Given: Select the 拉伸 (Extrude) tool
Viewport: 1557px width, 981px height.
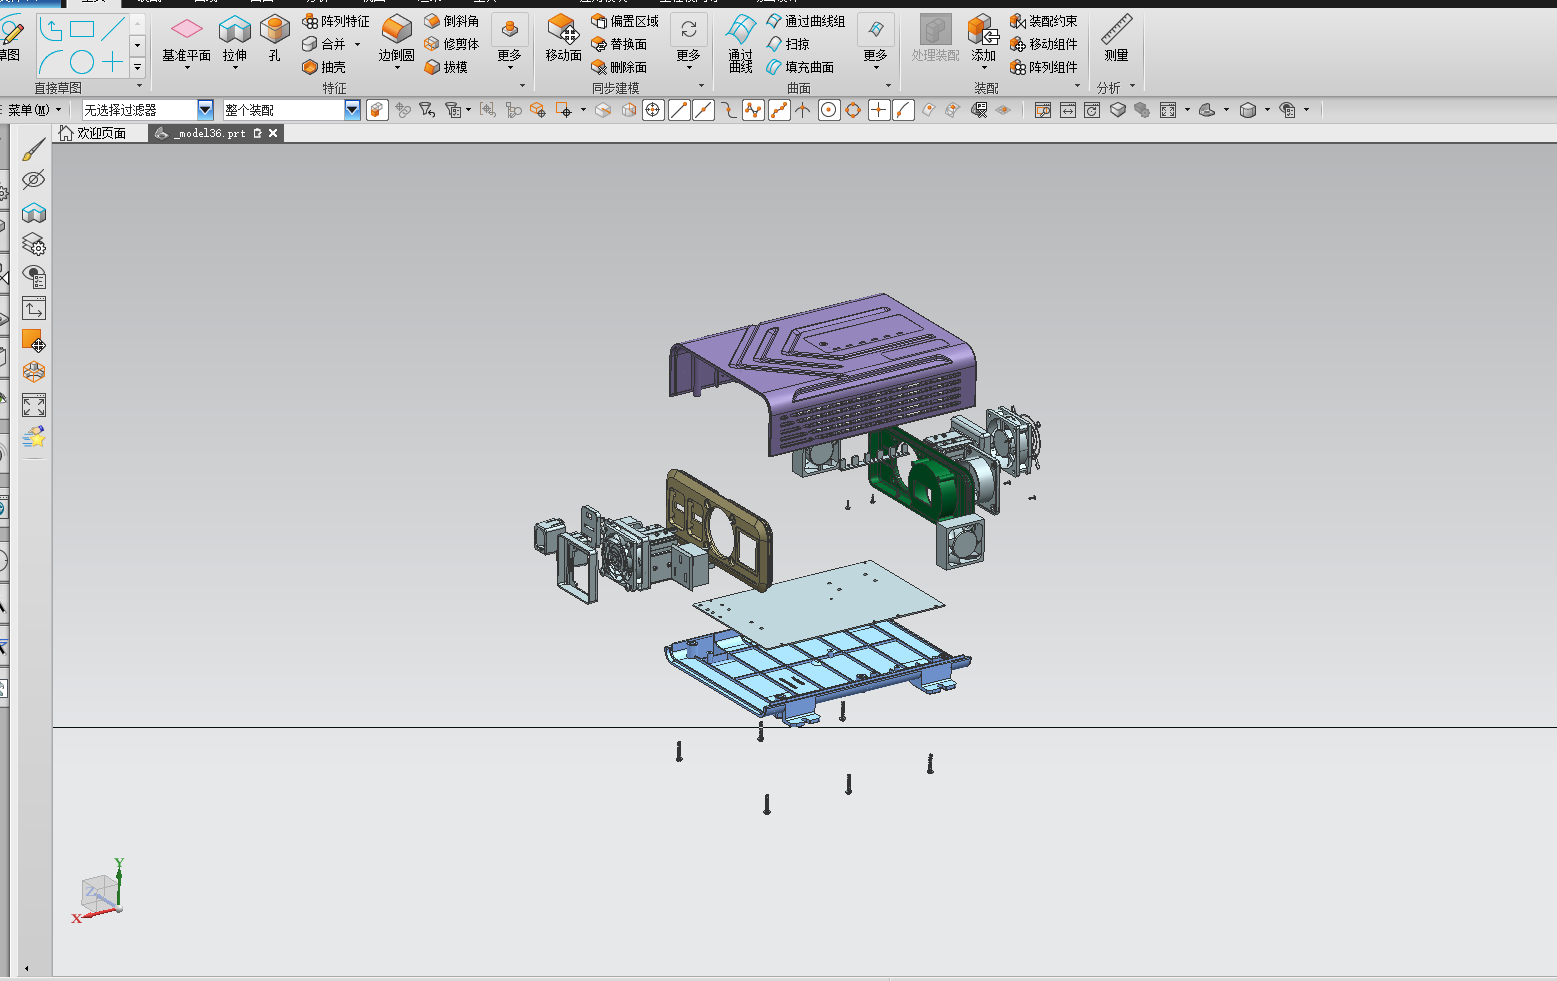Looking at the screenshot, I should [x=234, y=37].
